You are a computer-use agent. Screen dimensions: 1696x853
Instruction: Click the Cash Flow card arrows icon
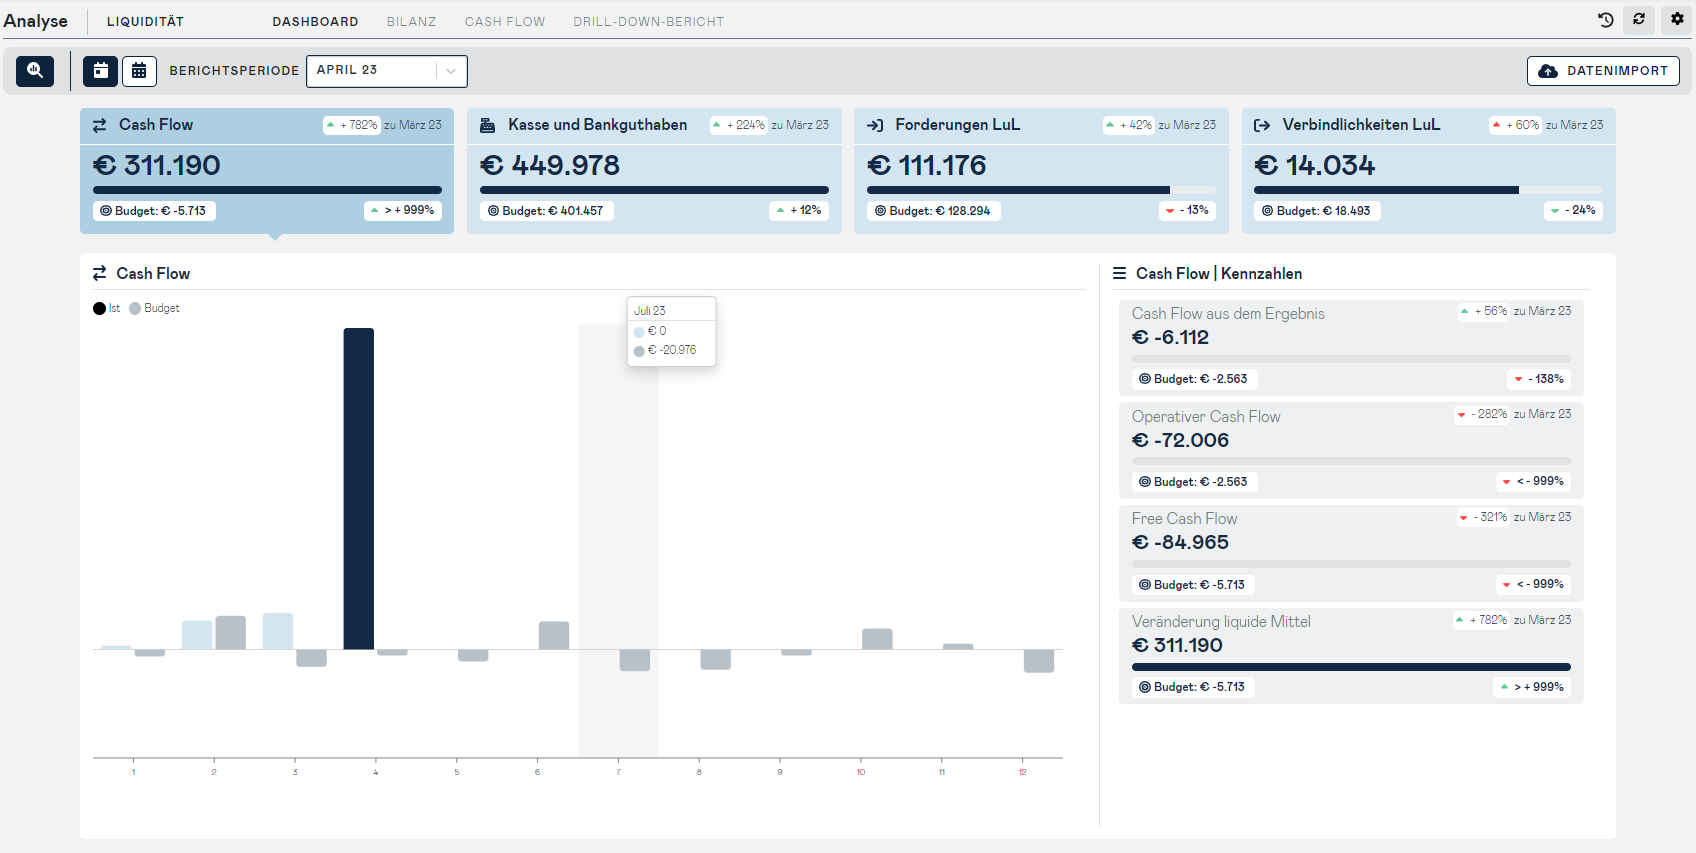[100, 125]
